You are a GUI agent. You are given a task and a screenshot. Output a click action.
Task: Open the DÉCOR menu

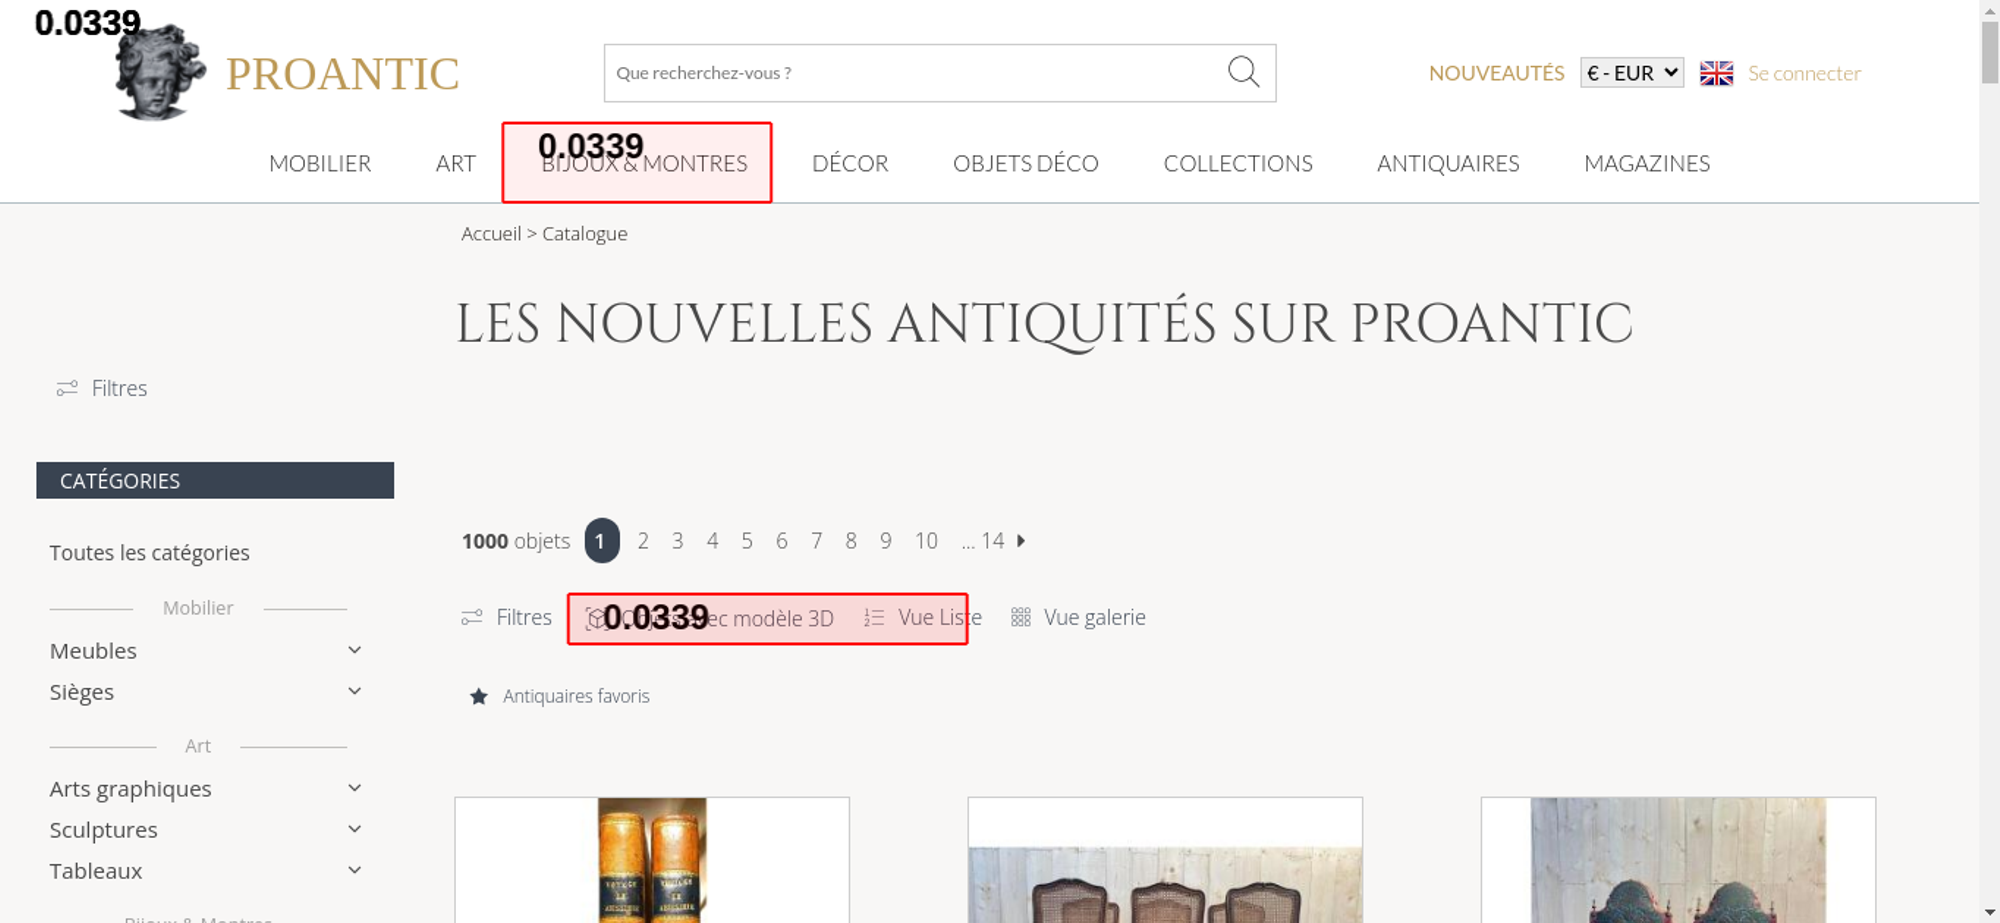(850, 163)
